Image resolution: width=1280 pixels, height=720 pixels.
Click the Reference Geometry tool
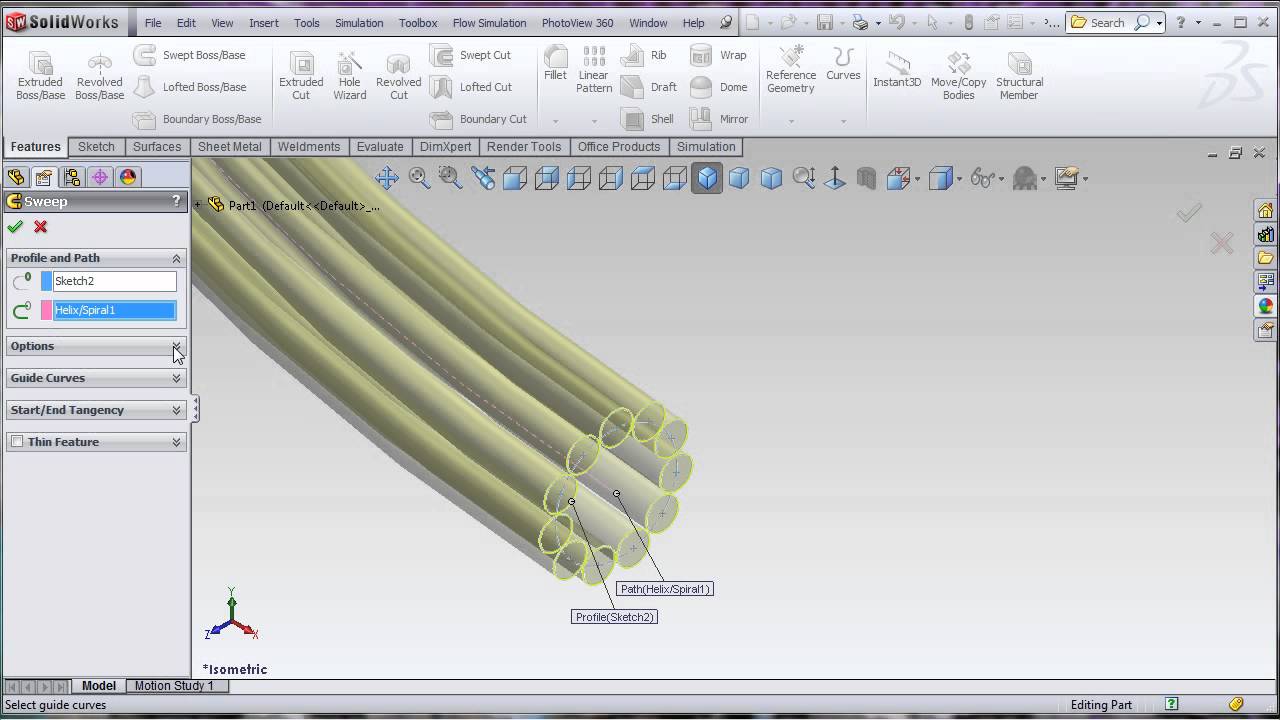coord(791,70)
